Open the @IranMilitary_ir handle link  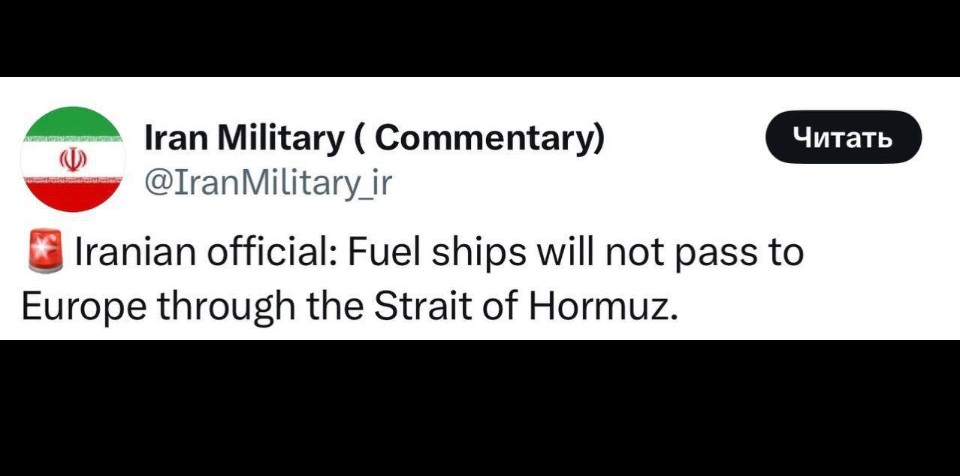268,182
